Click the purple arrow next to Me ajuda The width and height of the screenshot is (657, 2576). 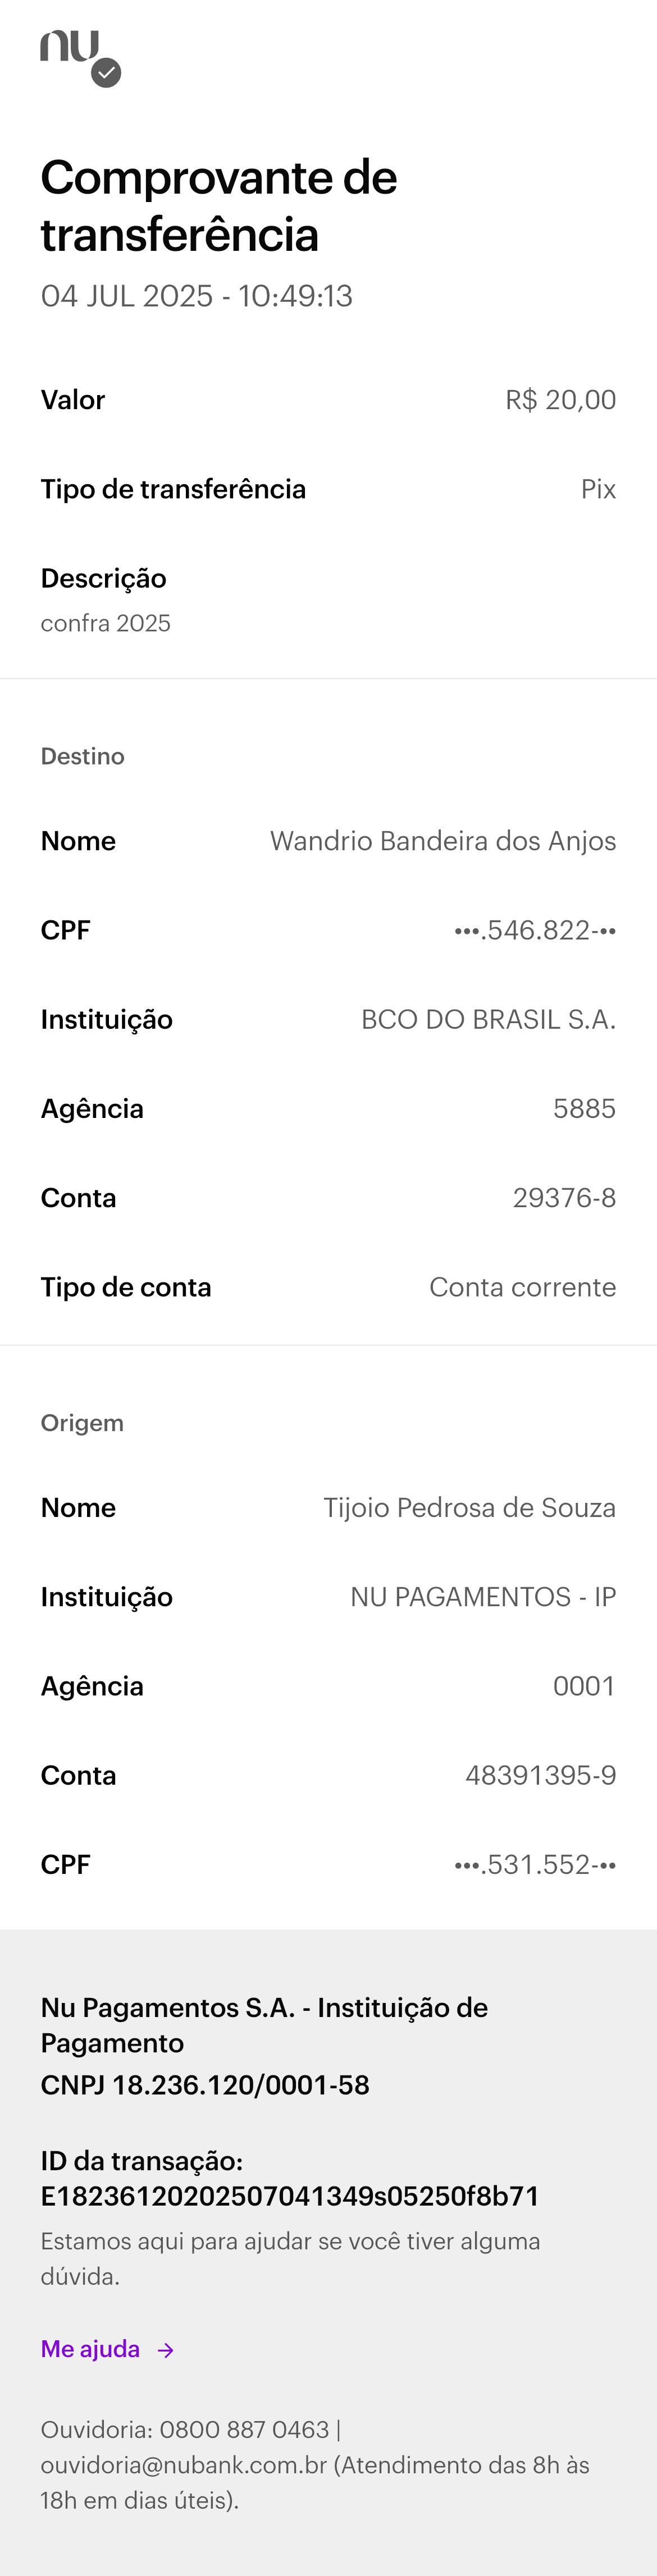166,2349
